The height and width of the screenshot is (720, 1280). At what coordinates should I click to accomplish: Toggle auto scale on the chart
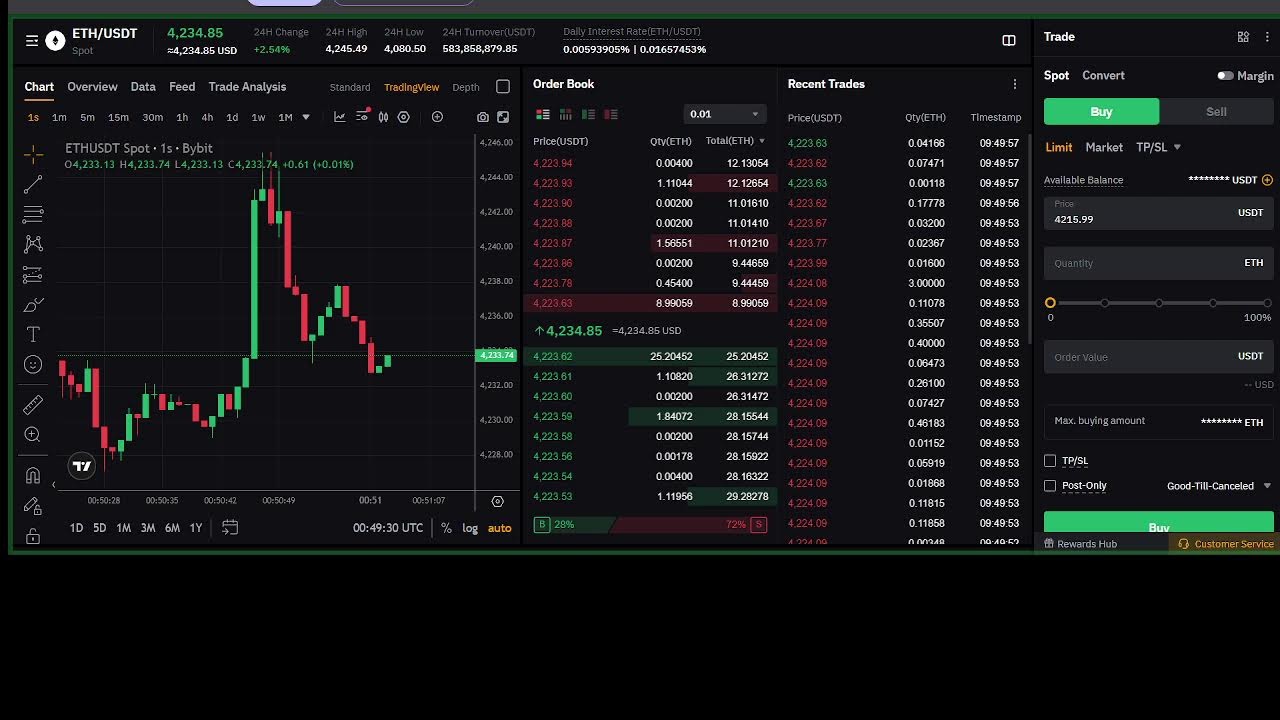pos(499,528)
